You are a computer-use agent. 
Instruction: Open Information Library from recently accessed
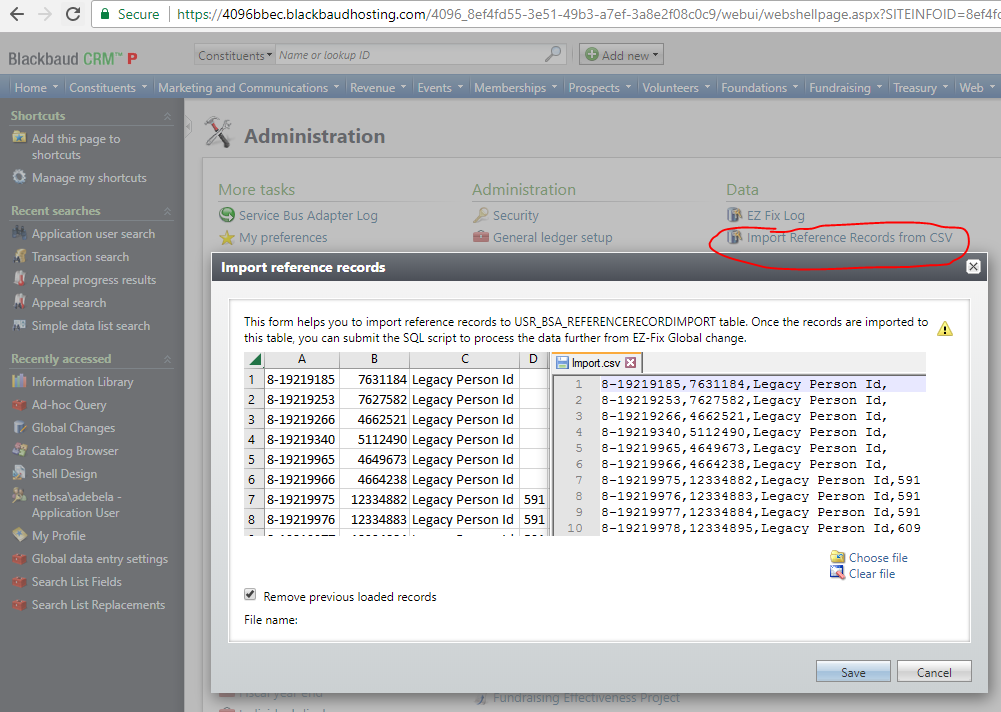click(x=82, y=382)
